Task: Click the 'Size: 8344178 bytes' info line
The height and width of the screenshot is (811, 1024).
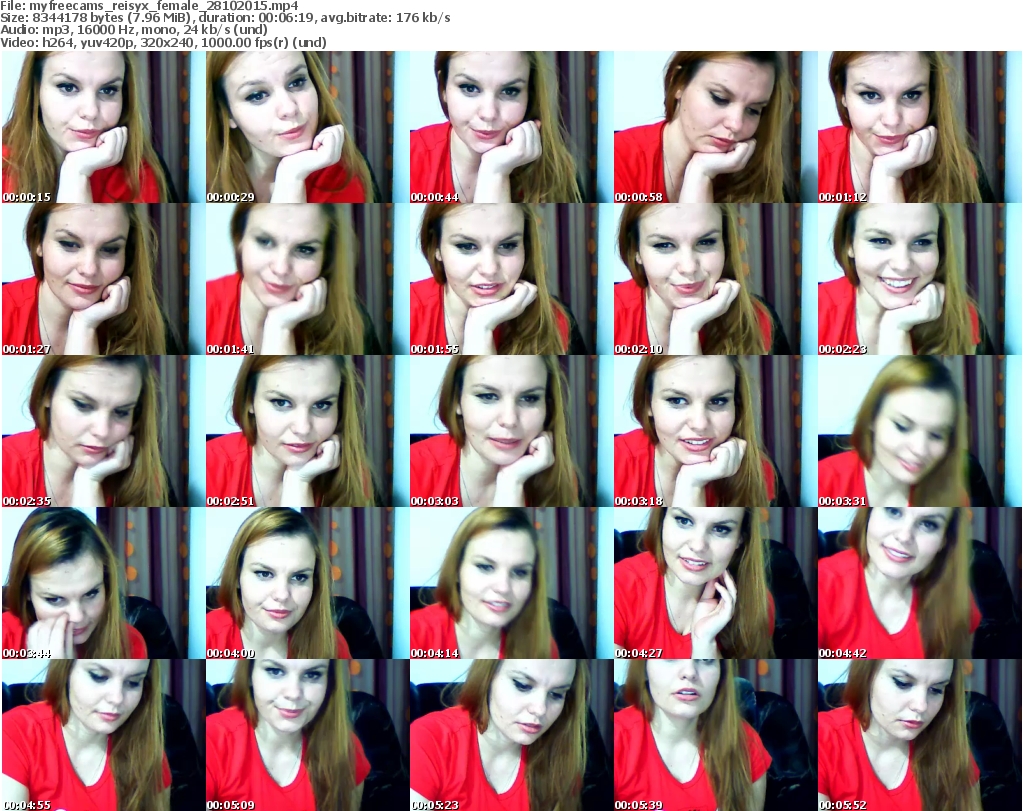Action: 225,18
